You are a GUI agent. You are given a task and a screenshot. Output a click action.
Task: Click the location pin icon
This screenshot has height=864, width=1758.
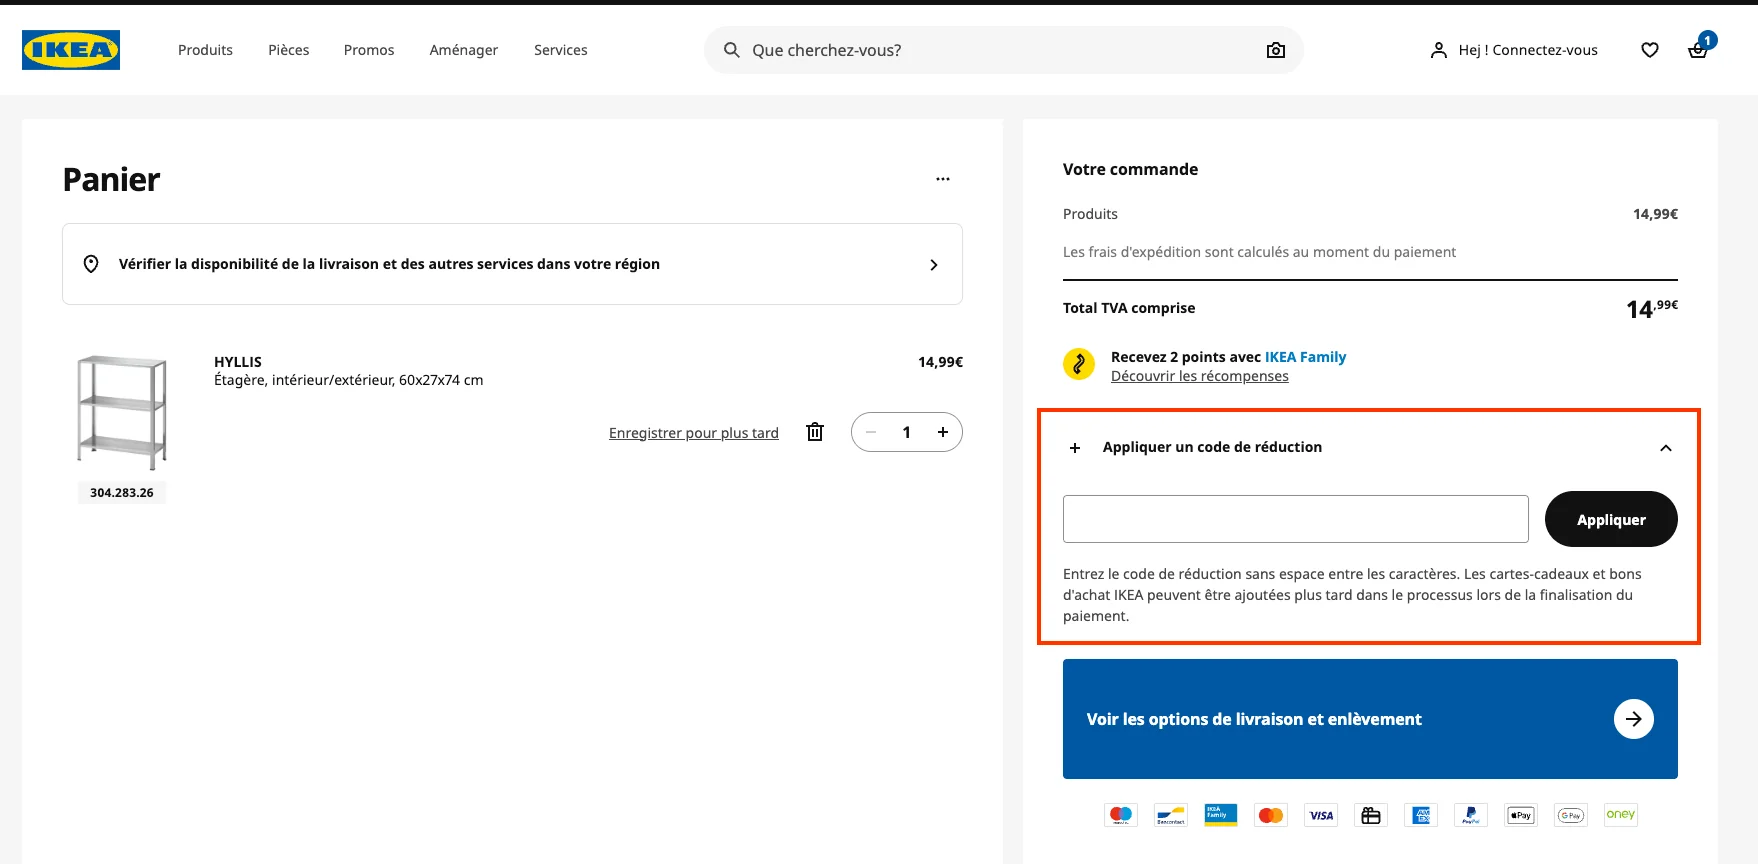click(91, 264)
